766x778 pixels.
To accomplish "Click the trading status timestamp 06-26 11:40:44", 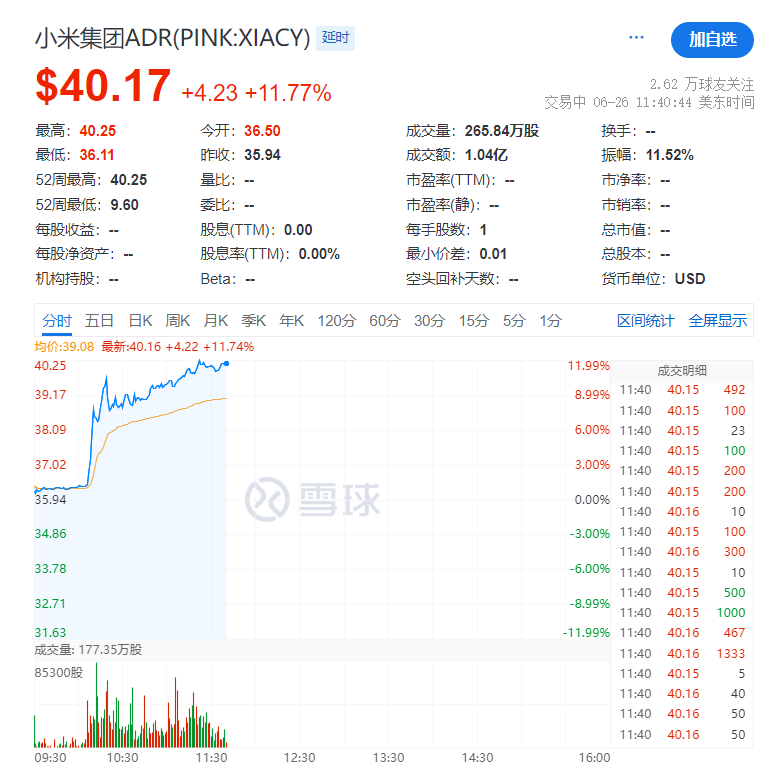I will (642, 103).
